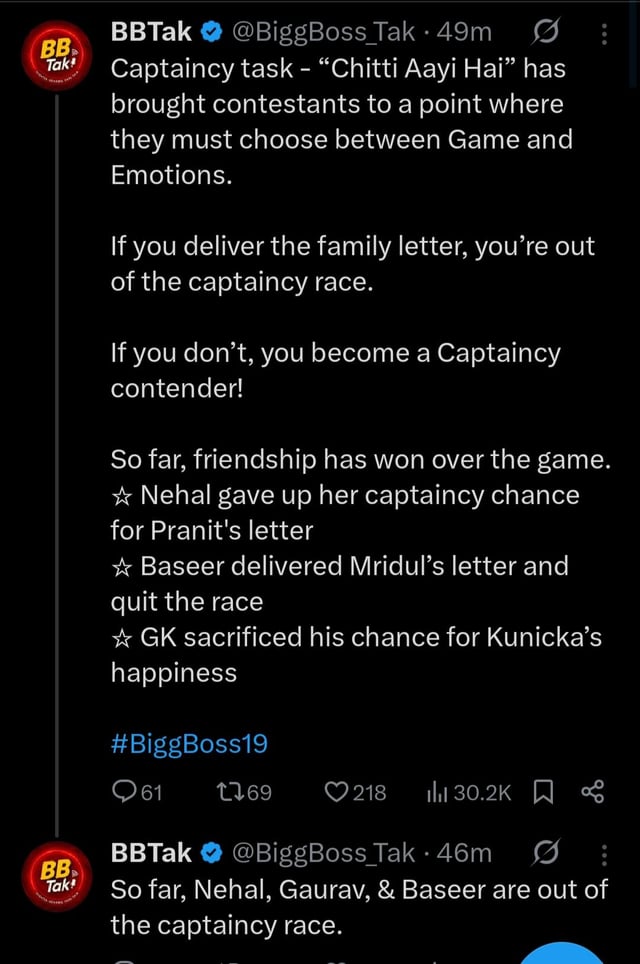Screen dimensions: 640x964
Task: Tap the 46m timestamp
Action: tap(465, 852)
